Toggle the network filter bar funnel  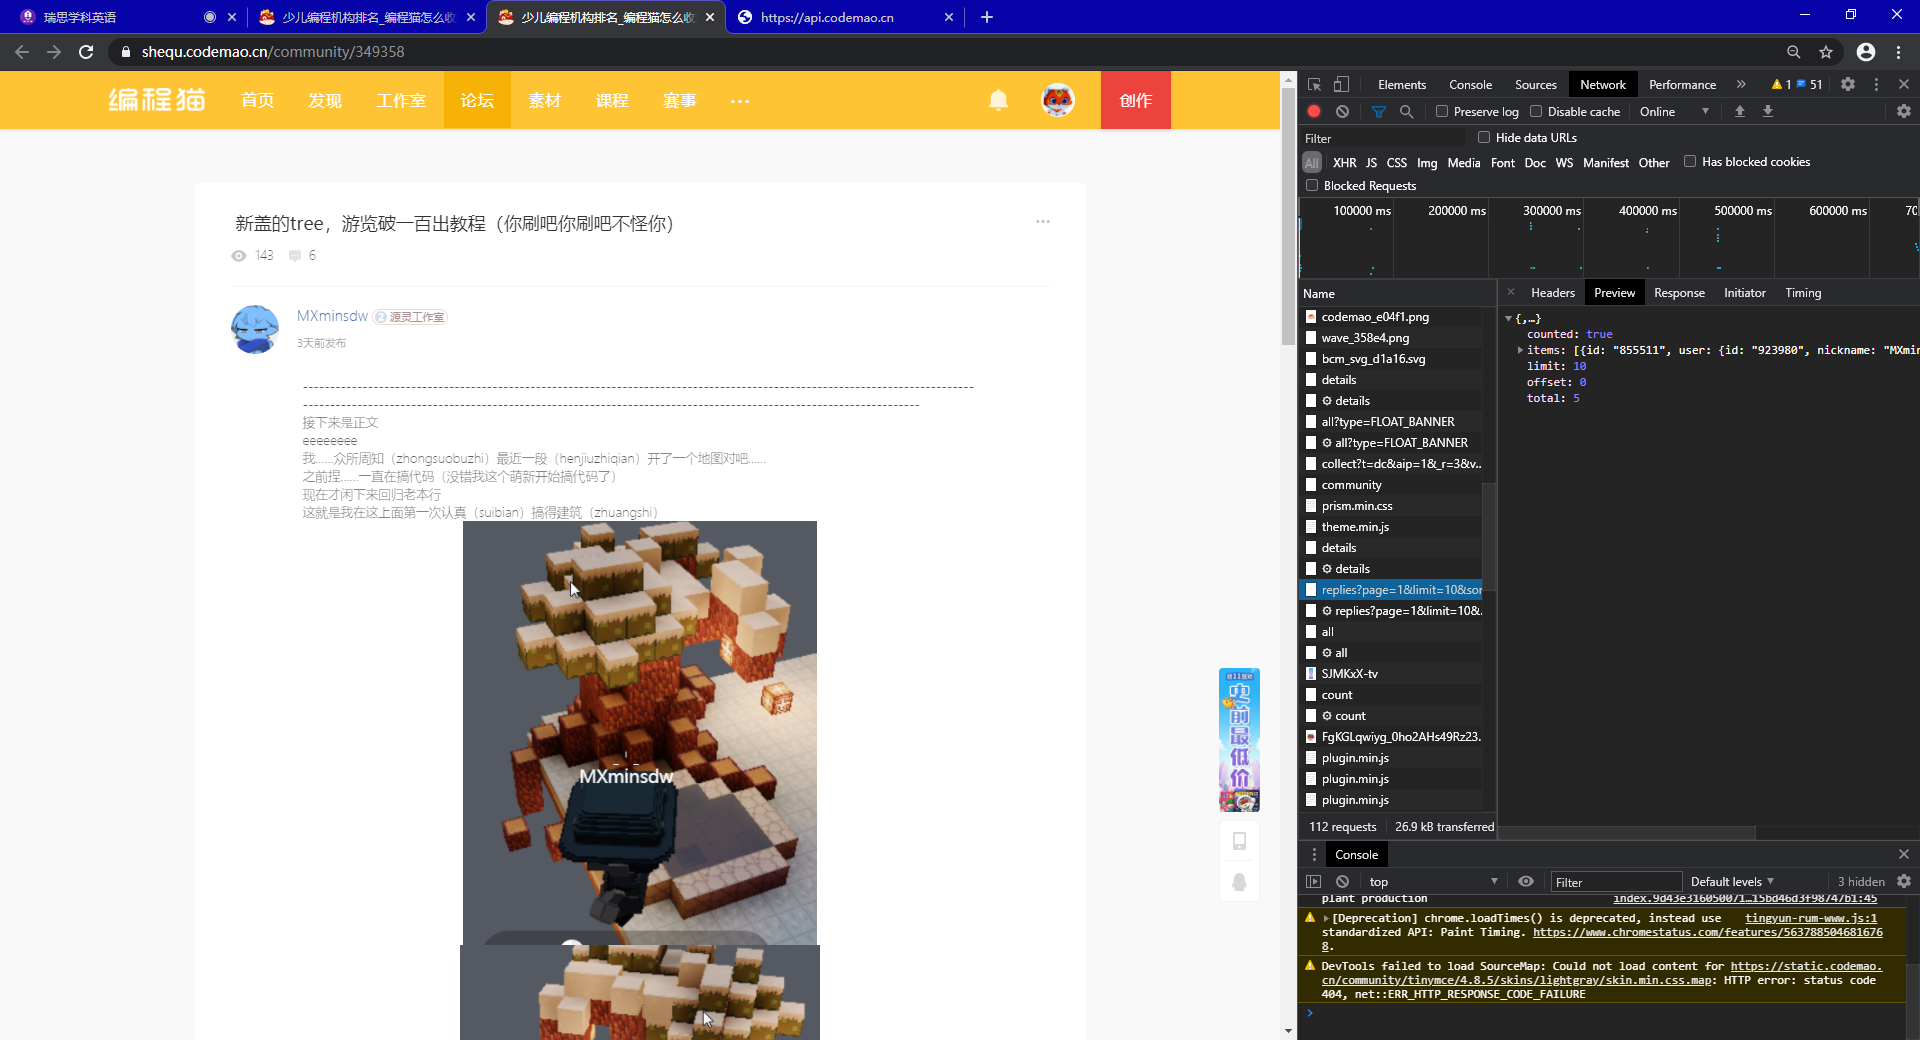1379,112
